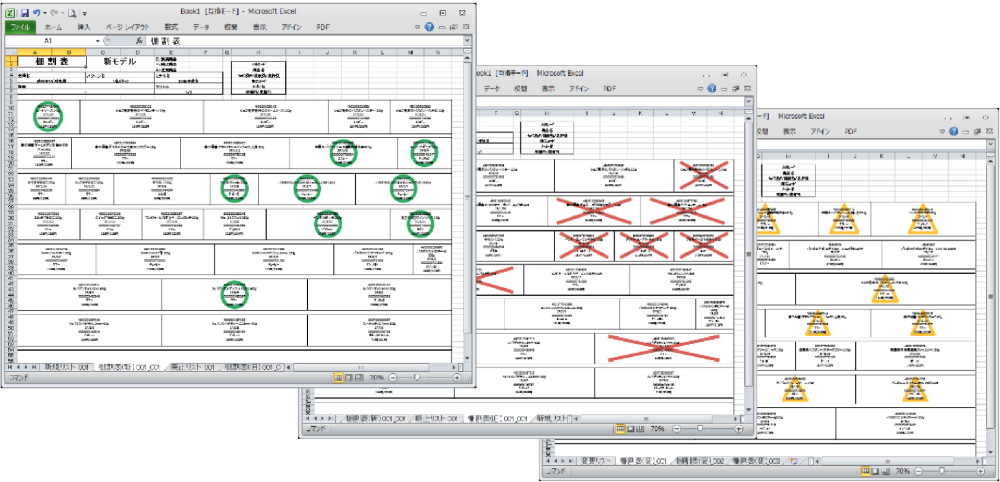Select the 廃止リスト 001 sheet tab
The width and height of the screenshot is (1000, 482).
[x=188, y=367]
